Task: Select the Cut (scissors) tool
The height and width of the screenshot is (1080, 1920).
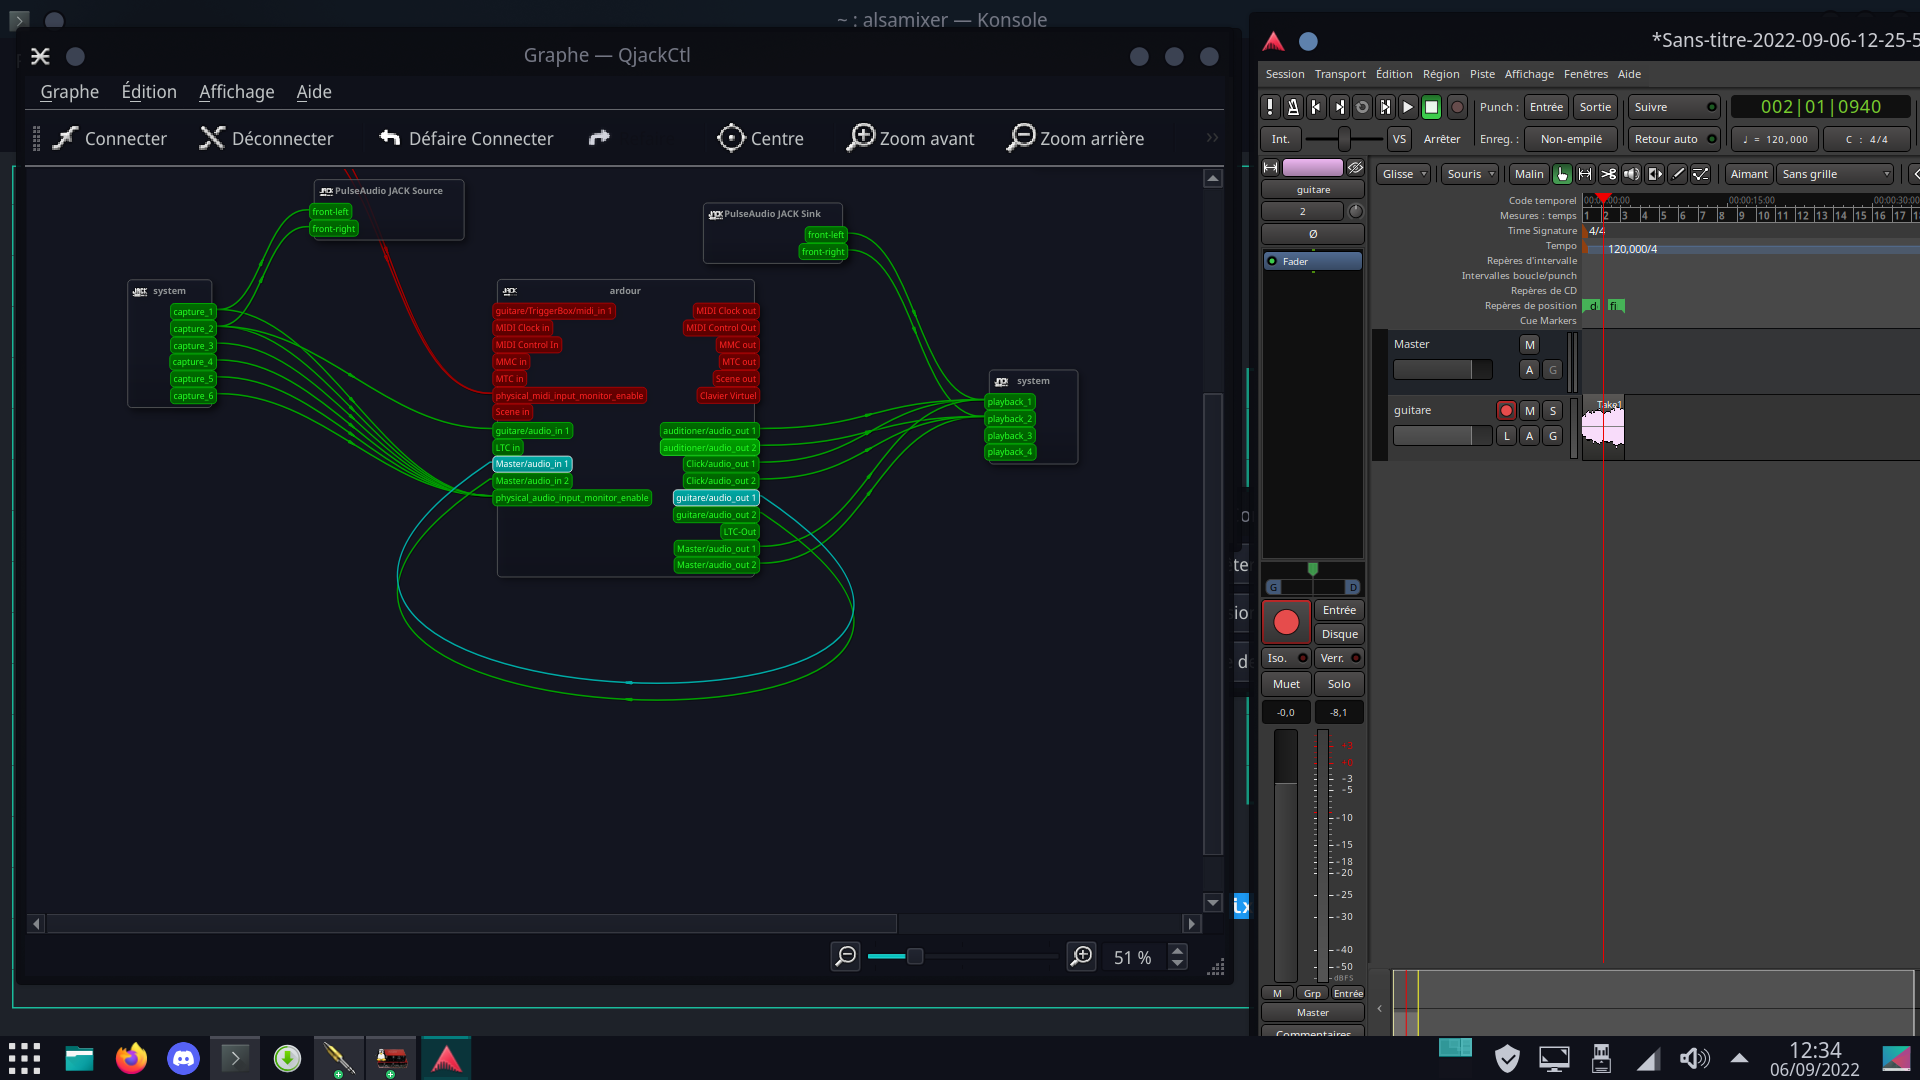Action: pos(1608,174)
